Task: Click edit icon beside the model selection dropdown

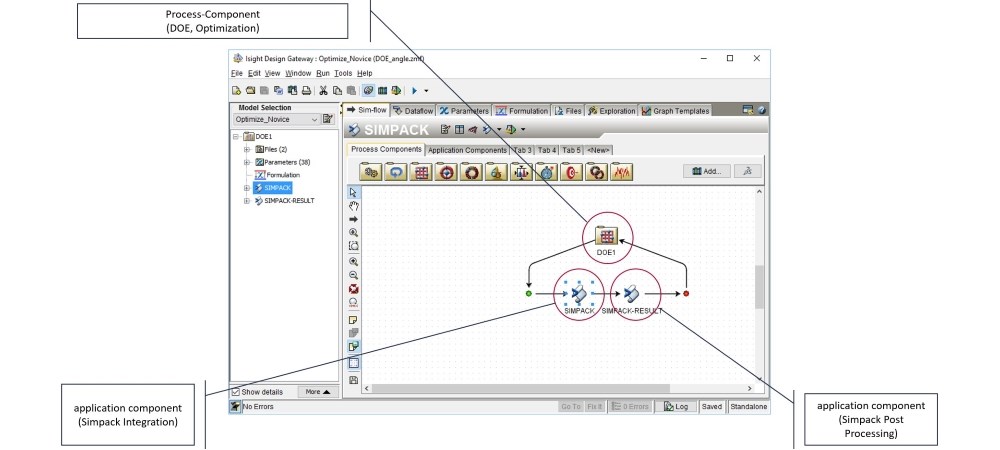Action: tap(328, 119)
